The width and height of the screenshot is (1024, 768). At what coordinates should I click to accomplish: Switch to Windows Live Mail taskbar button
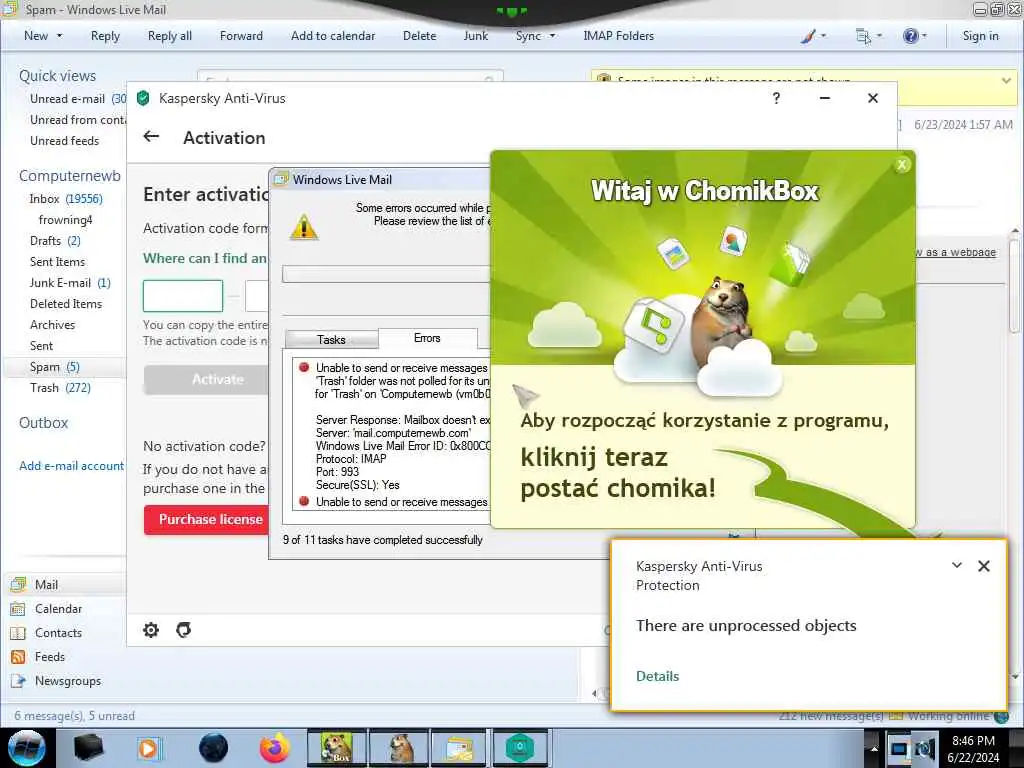(460, 748)
